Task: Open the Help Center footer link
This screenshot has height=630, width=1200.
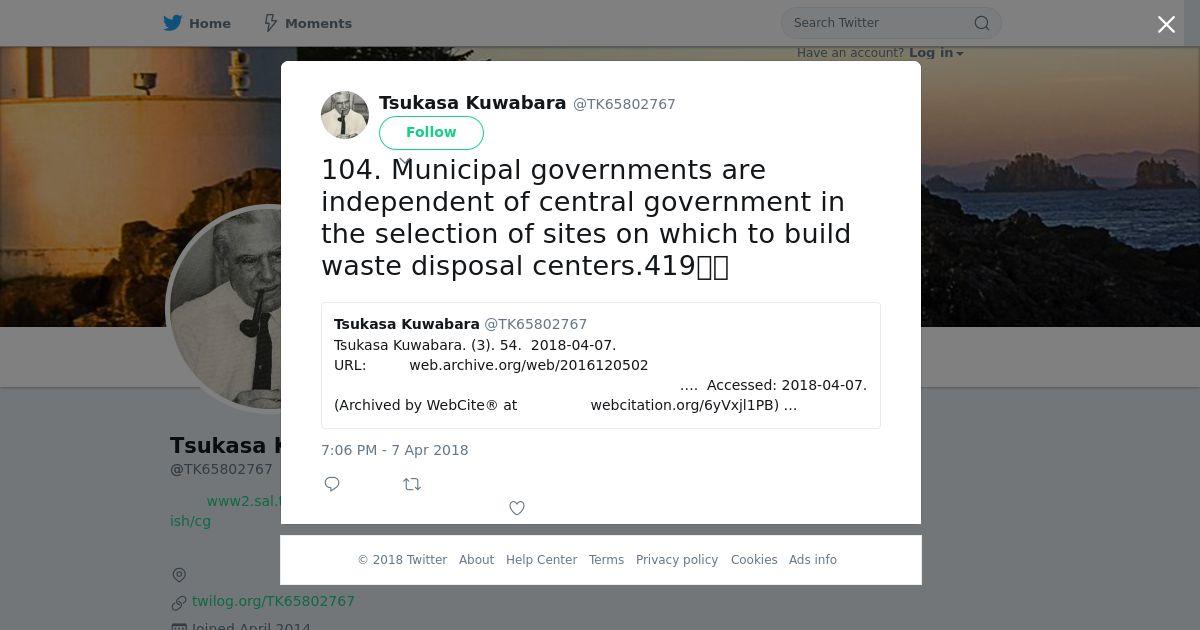Action: point(541,560)
